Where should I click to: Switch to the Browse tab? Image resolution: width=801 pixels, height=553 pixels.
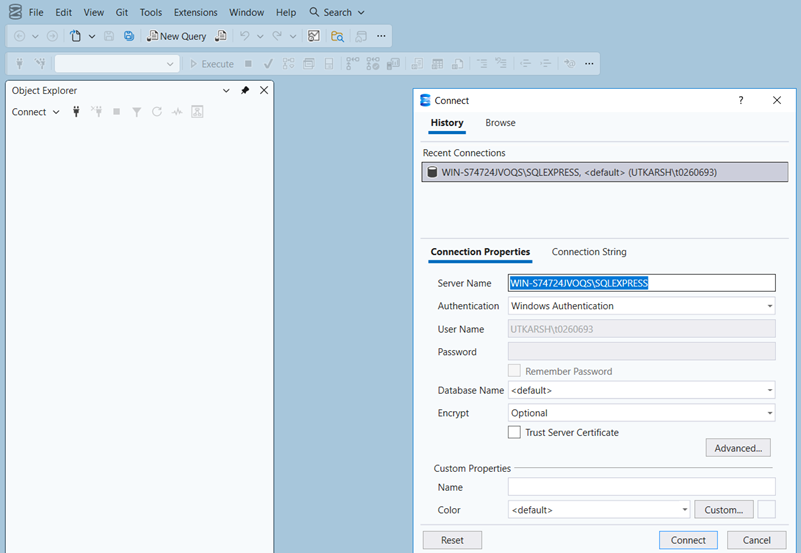(x=500, y=123)
